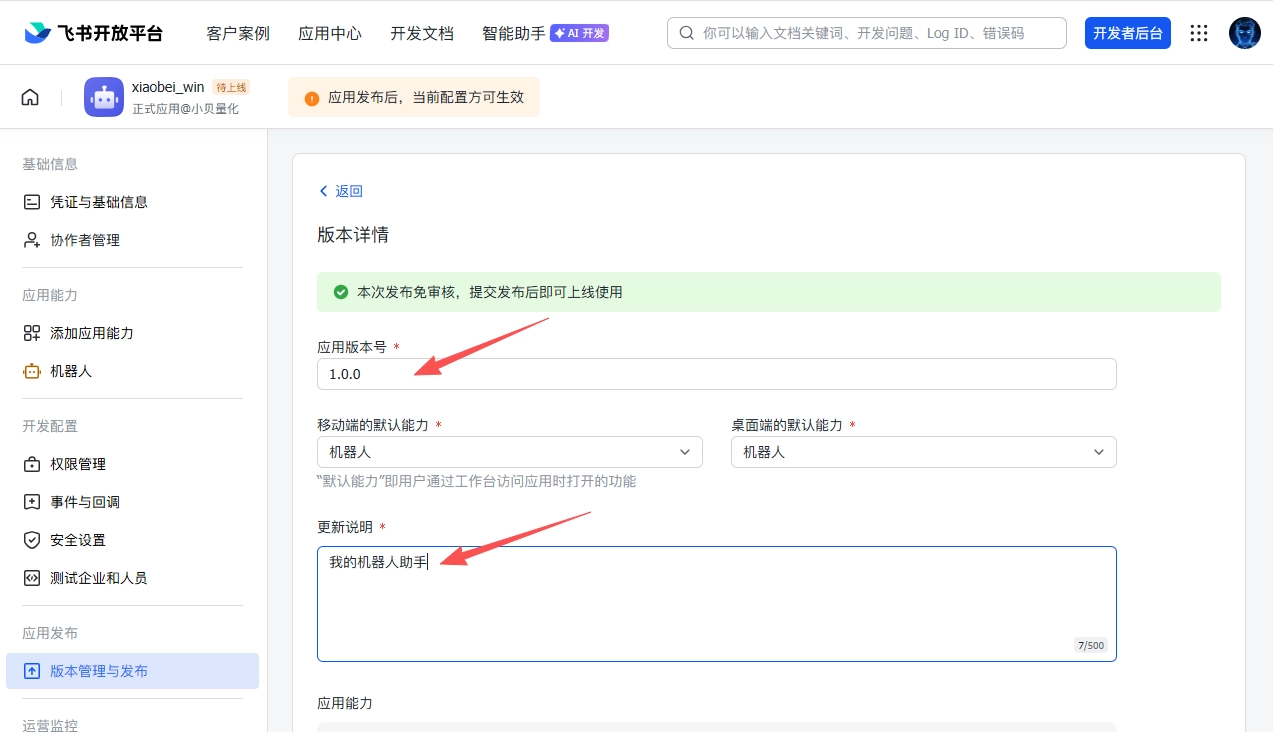The image size is (1273, 732).
Task: Open 权限管理 in the sidebar
Action: (x=77, y=464)
